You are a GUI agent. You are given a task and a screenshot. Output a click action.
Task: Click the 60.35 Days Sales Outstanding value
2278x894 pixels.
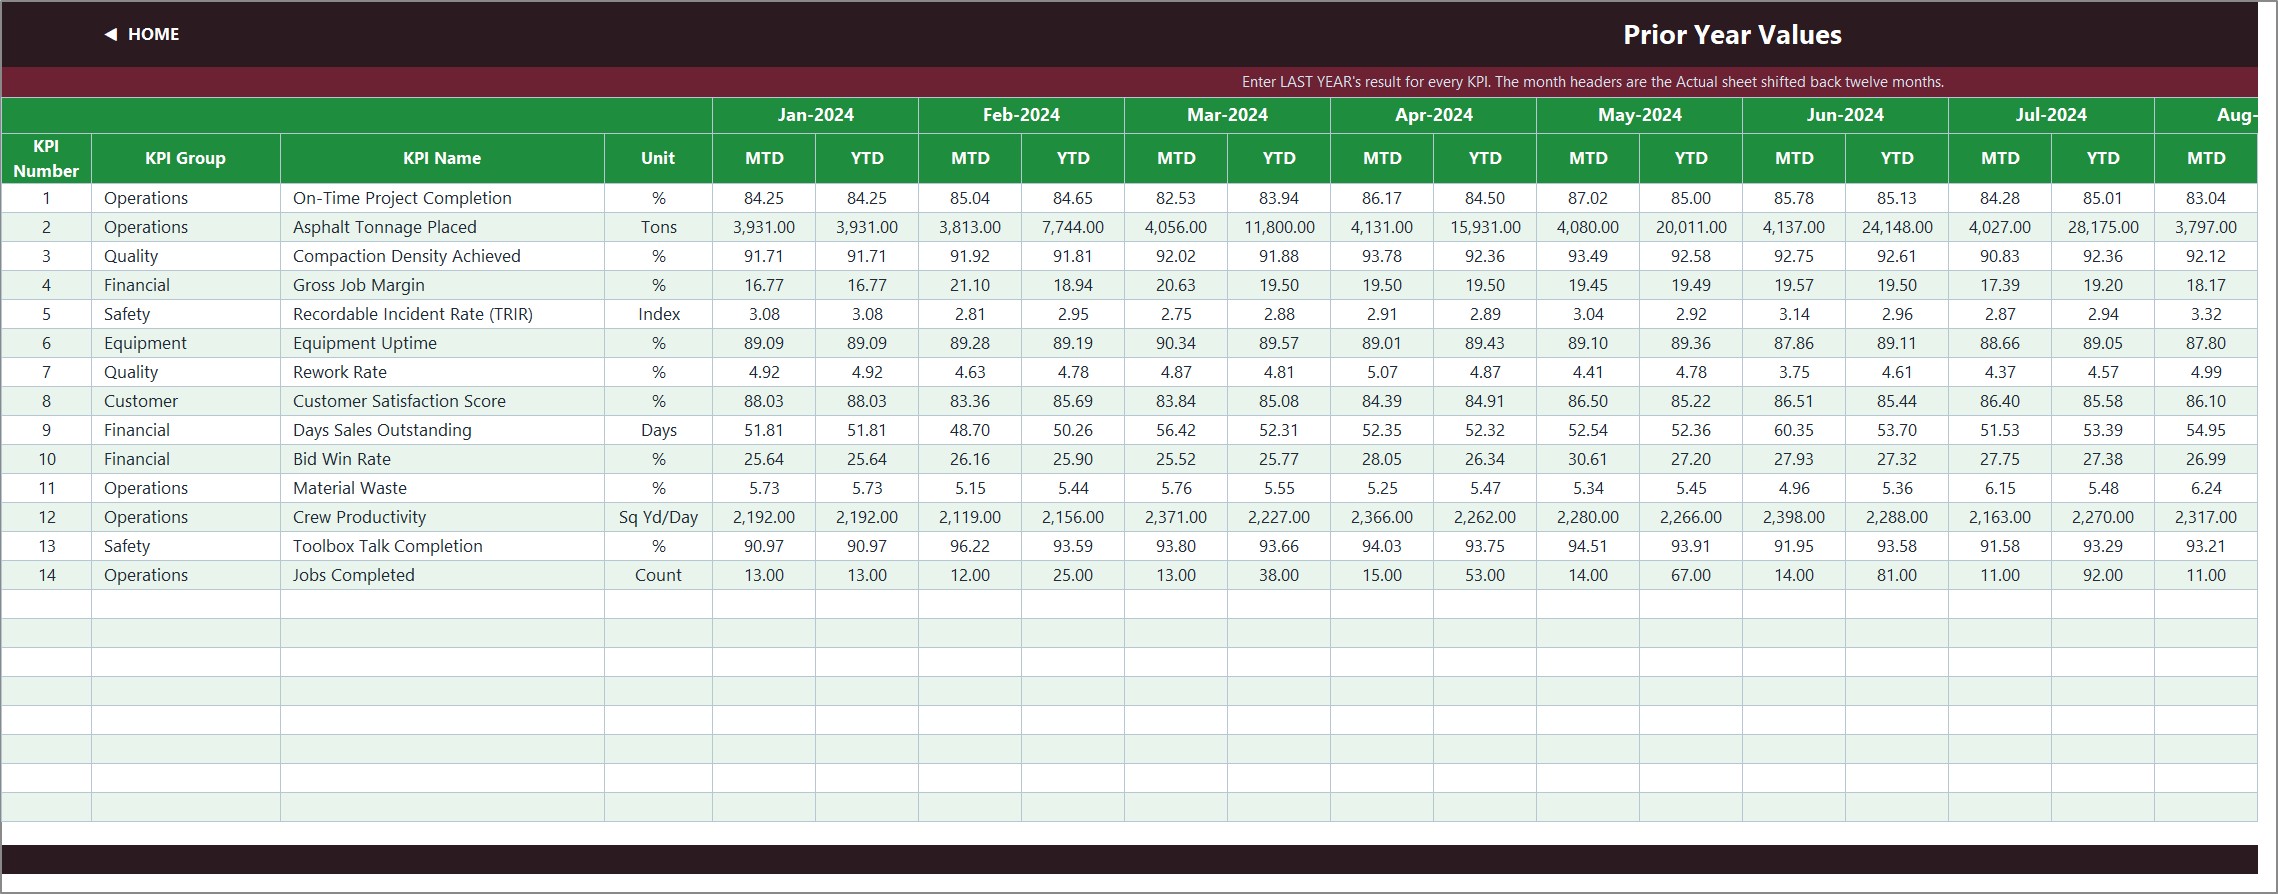[x=1794, y=430]
